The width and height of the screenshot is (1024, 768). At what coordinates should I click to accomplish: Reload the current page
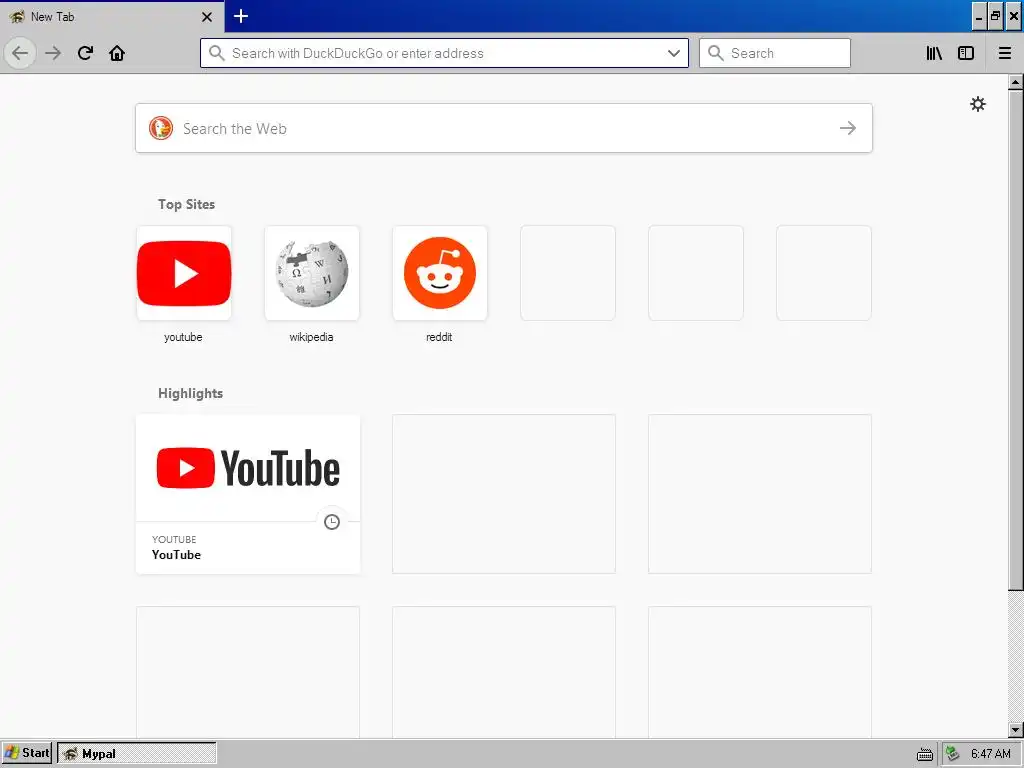85,53
